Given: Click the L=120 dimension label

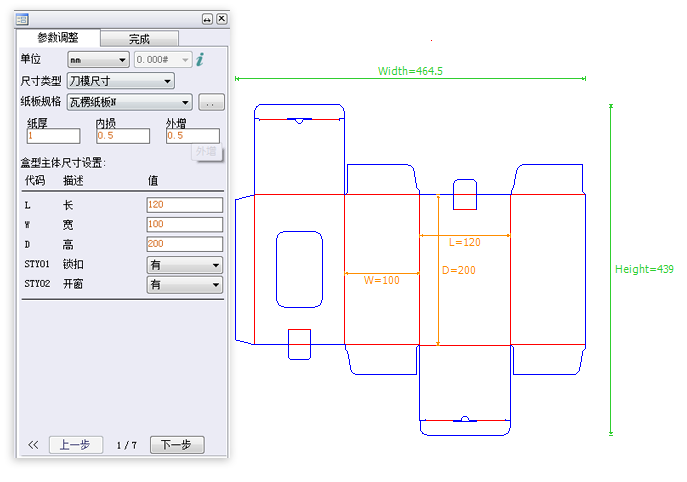Looking at the screenshot, I should pyautogui.click(x=464, y=242).
